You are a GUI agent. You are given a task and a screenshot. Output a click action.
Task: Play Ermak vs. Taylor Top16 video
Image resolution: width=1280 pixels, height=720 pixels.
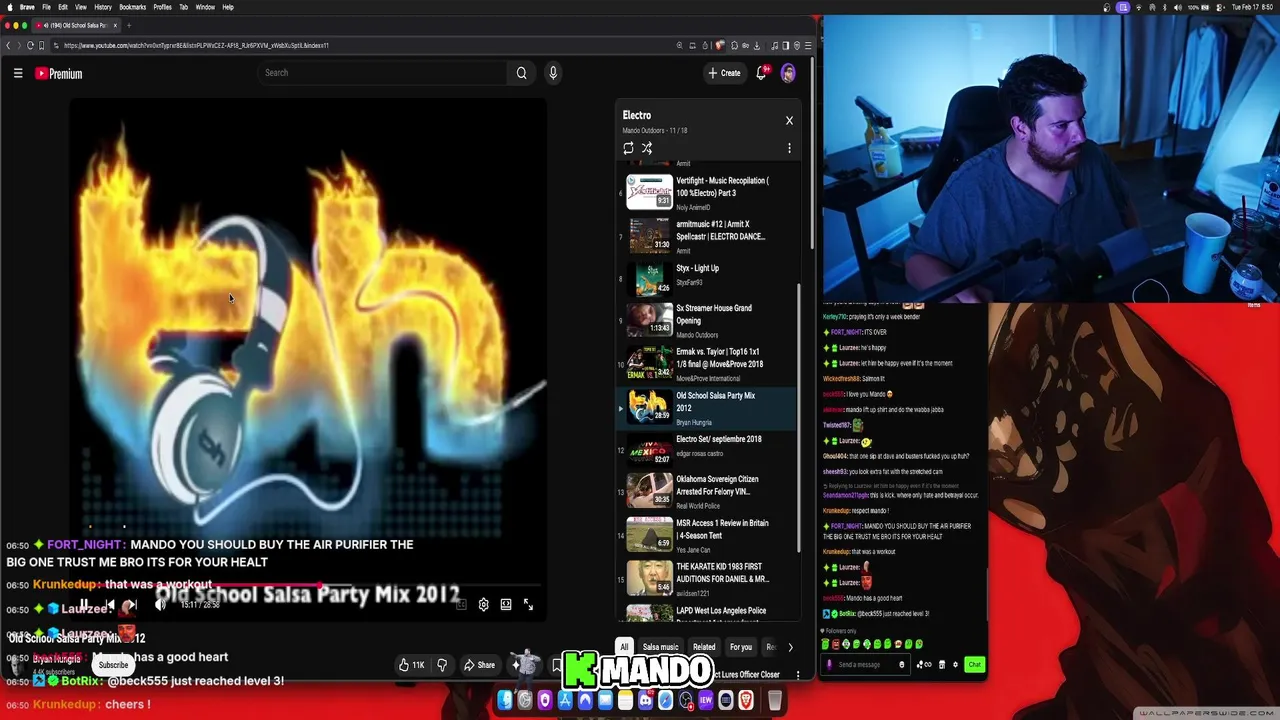[x=708, y=363]
